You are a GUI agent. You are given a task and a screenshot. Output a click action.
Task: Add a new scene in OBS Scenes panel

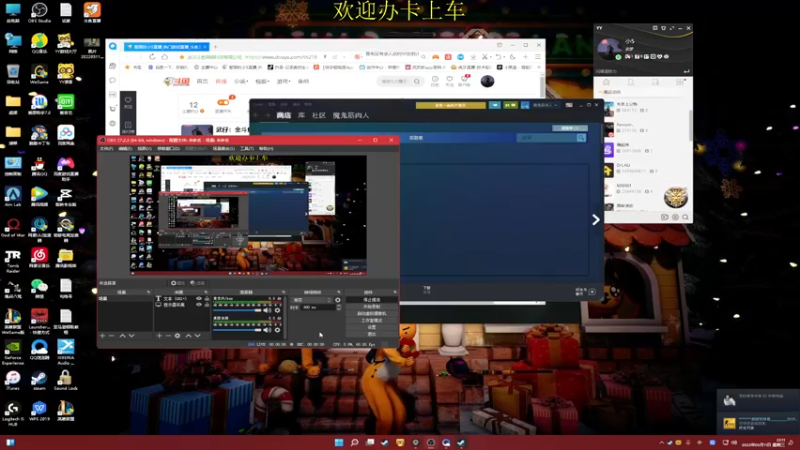tap(103, 336)
